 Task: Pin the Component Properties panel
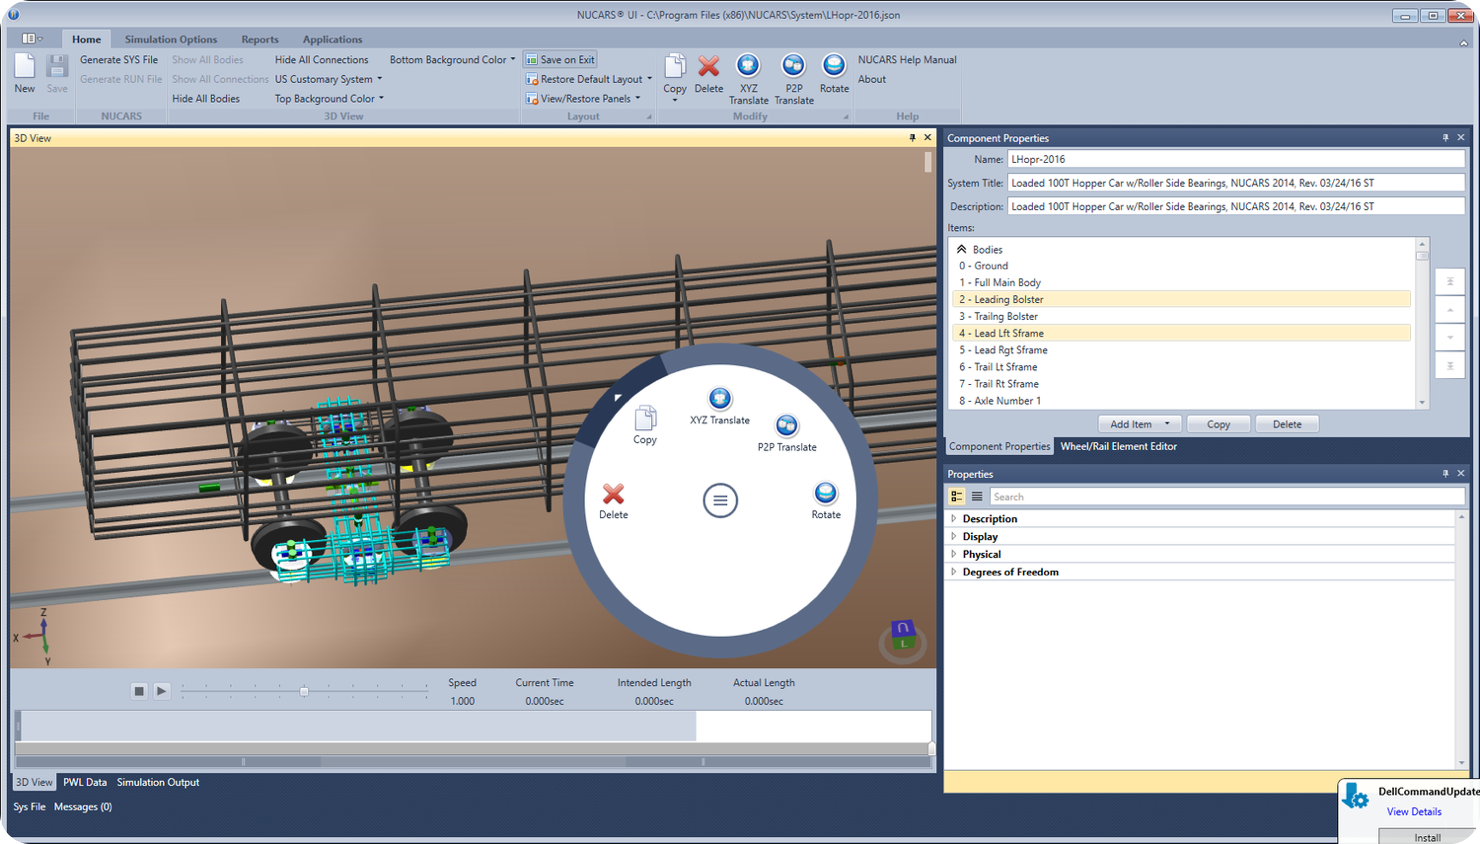(1445, 138)
